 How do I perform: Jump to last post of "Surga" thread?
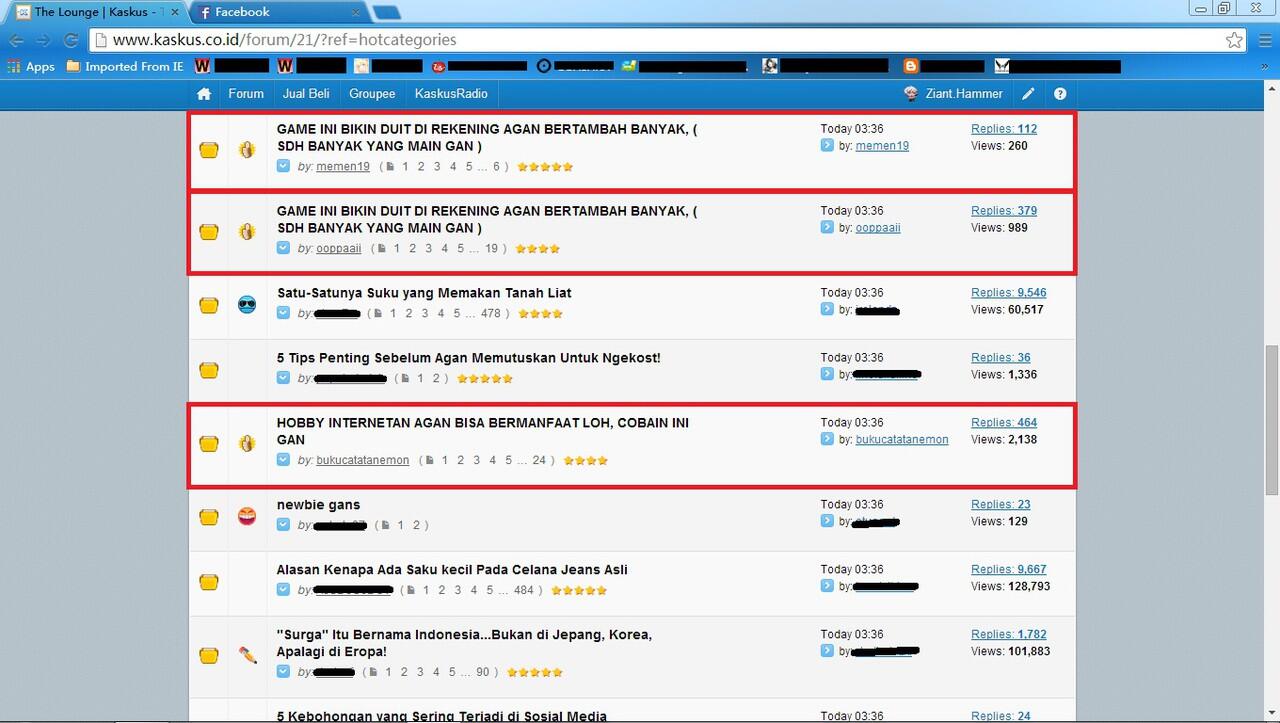pos(827,651)
